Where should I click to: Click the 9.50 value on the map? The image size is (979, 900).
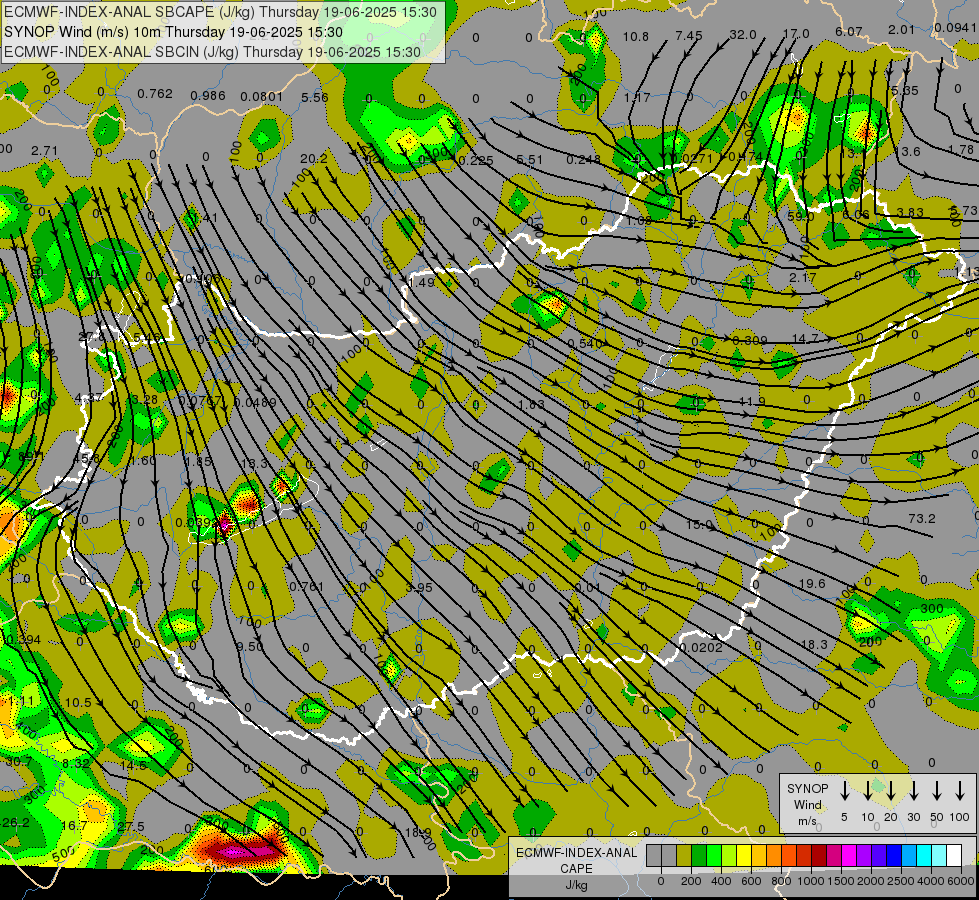click(250, 646)
